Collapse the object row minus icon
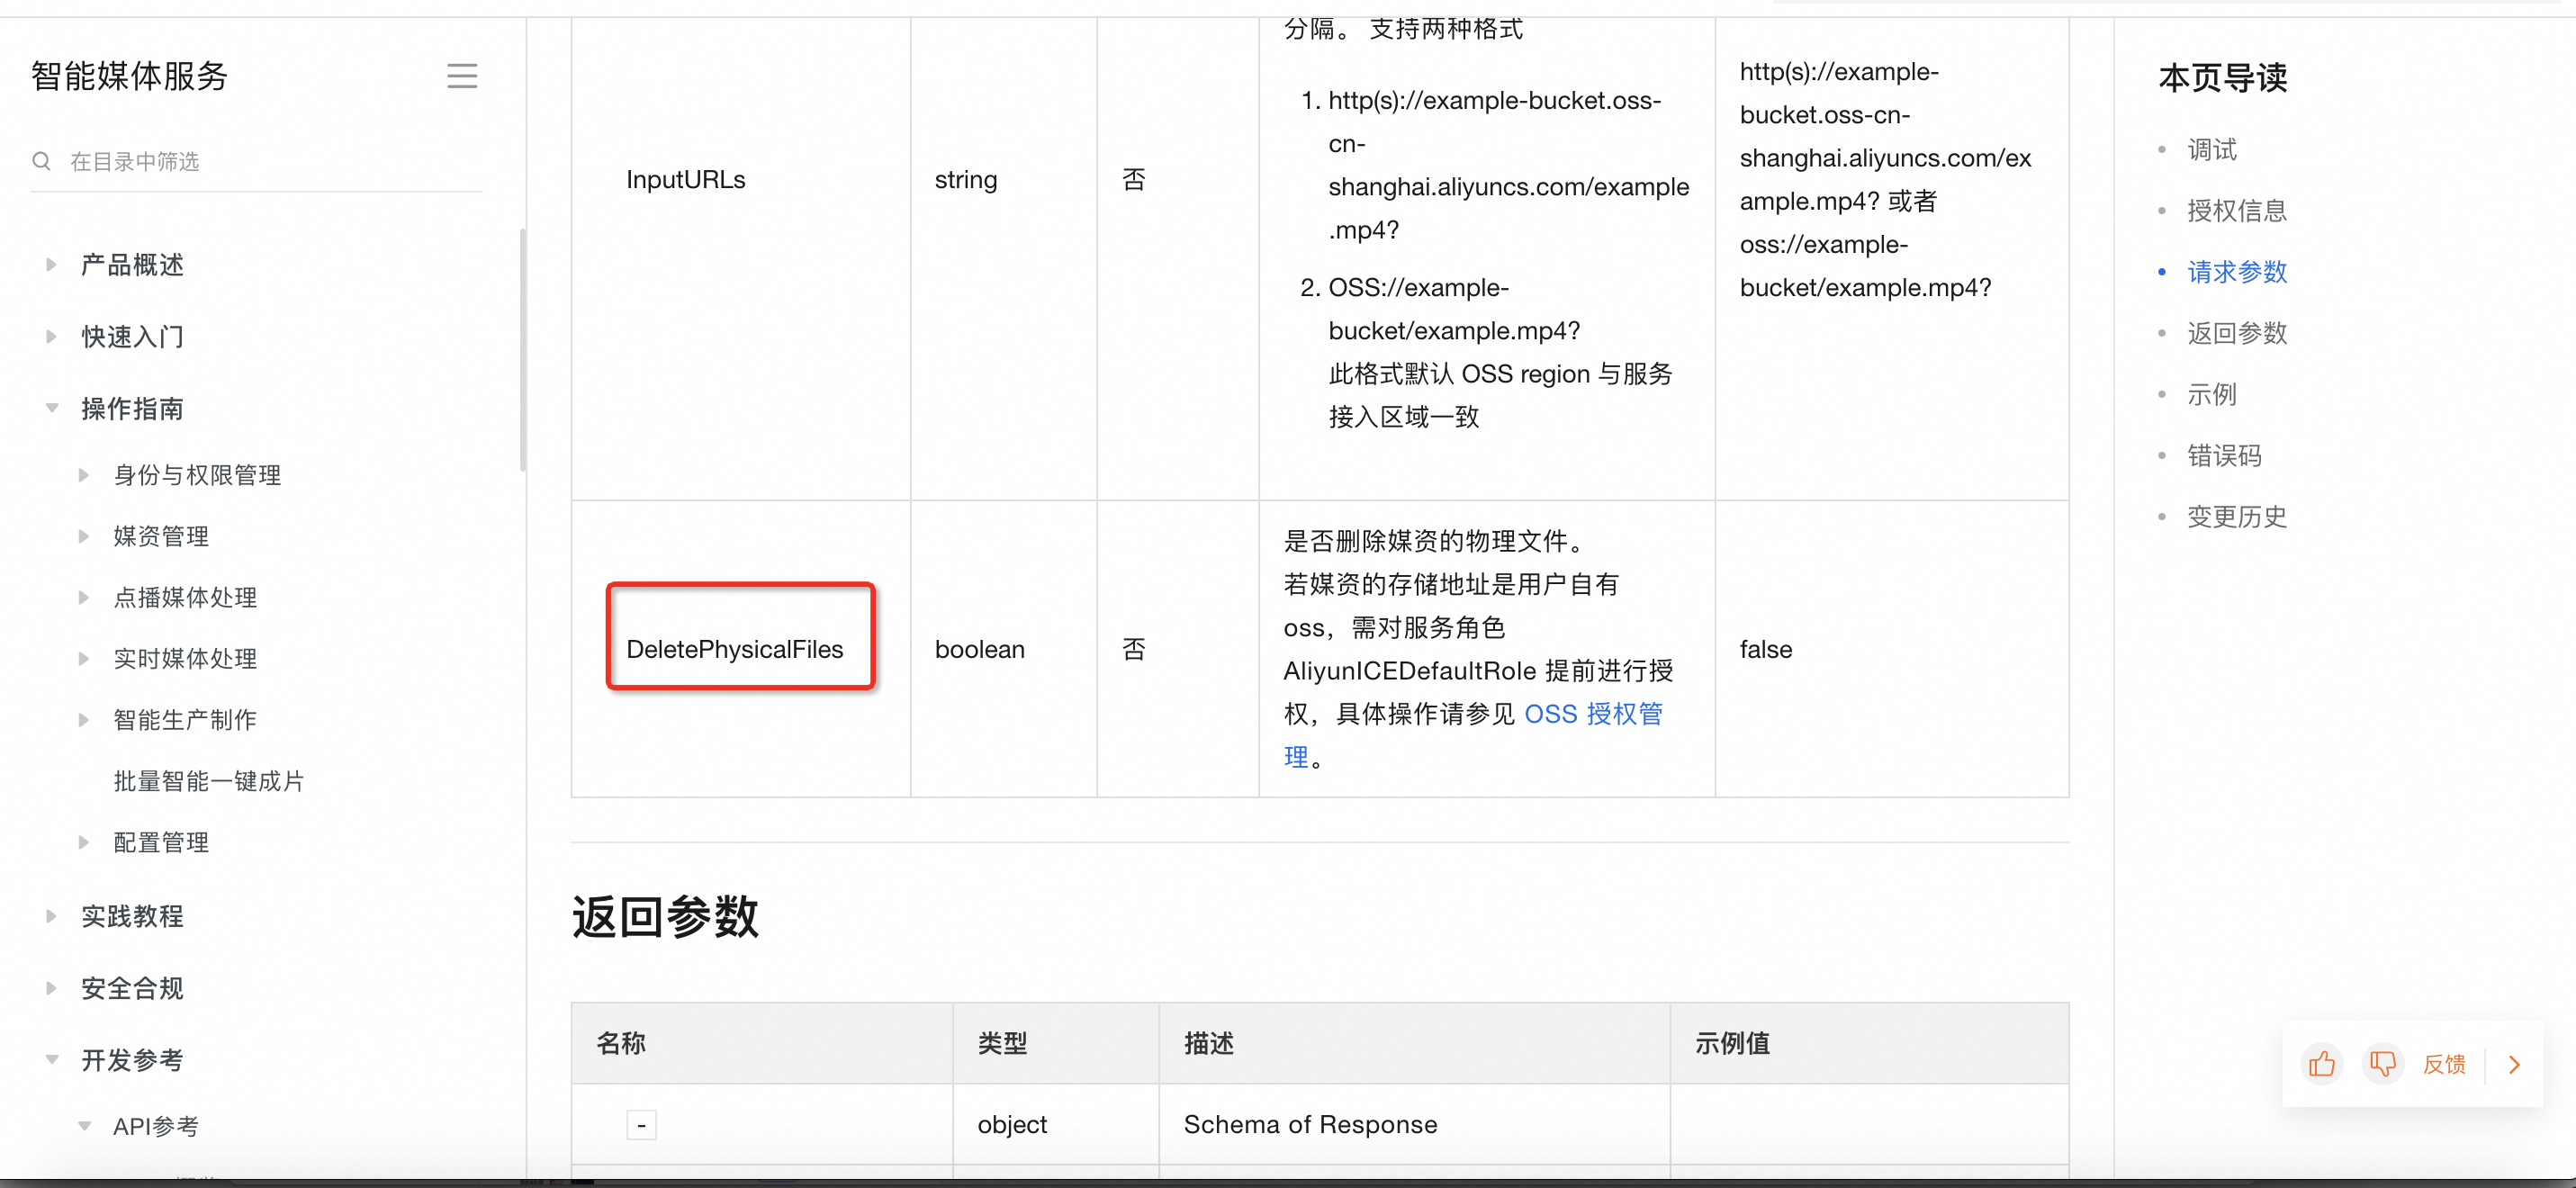Screen dimensions: 2576x1188 coord(641,1125)
